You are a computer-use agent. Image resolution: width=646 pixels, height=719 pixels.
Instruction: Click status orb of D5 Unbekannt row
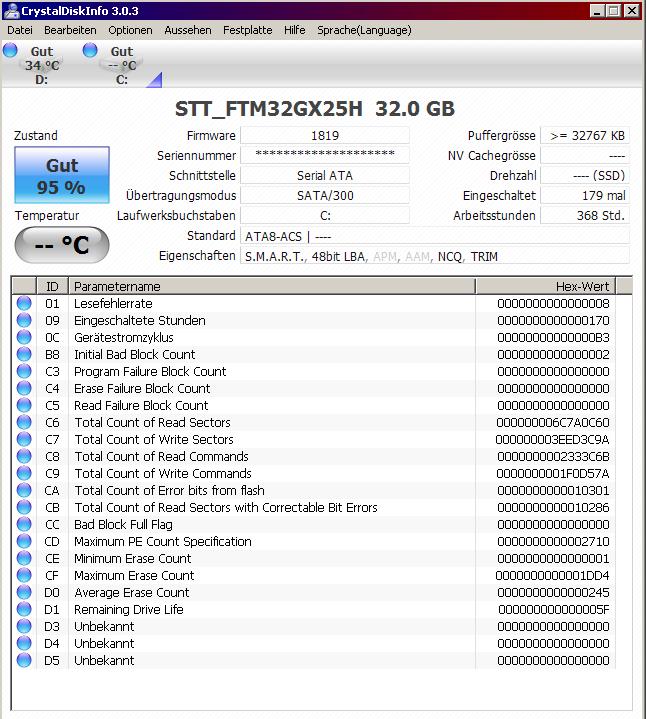coord(24,660)
